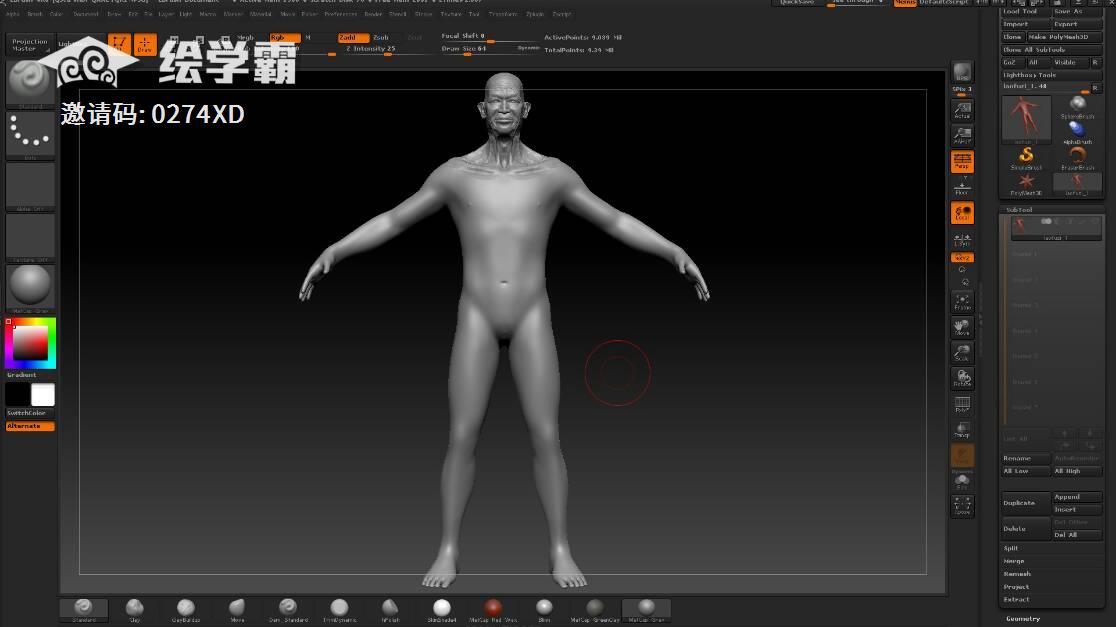
Task: Toggle the Rgb channel button
Action: [285, 37]
